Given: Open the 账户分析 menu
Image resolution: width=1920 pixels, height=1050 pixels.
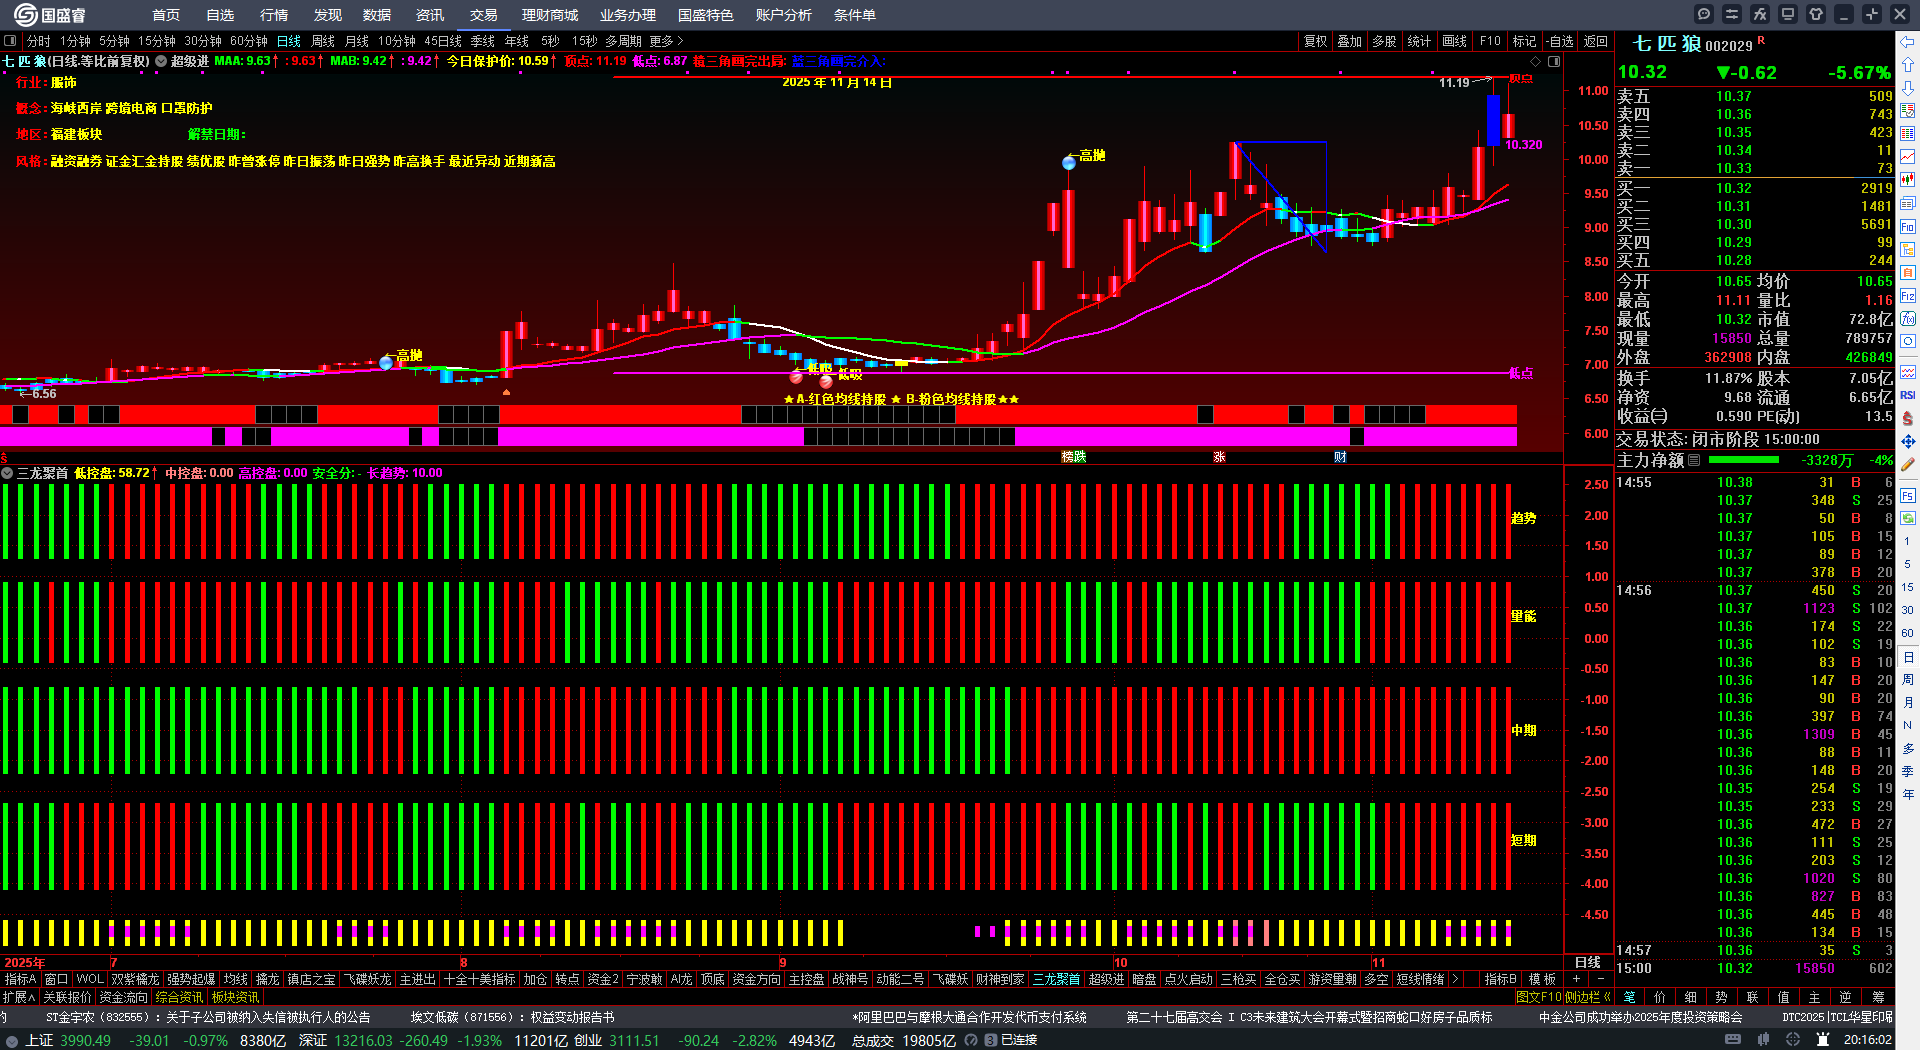Looking at the screenshot, I should pos(784,15).
